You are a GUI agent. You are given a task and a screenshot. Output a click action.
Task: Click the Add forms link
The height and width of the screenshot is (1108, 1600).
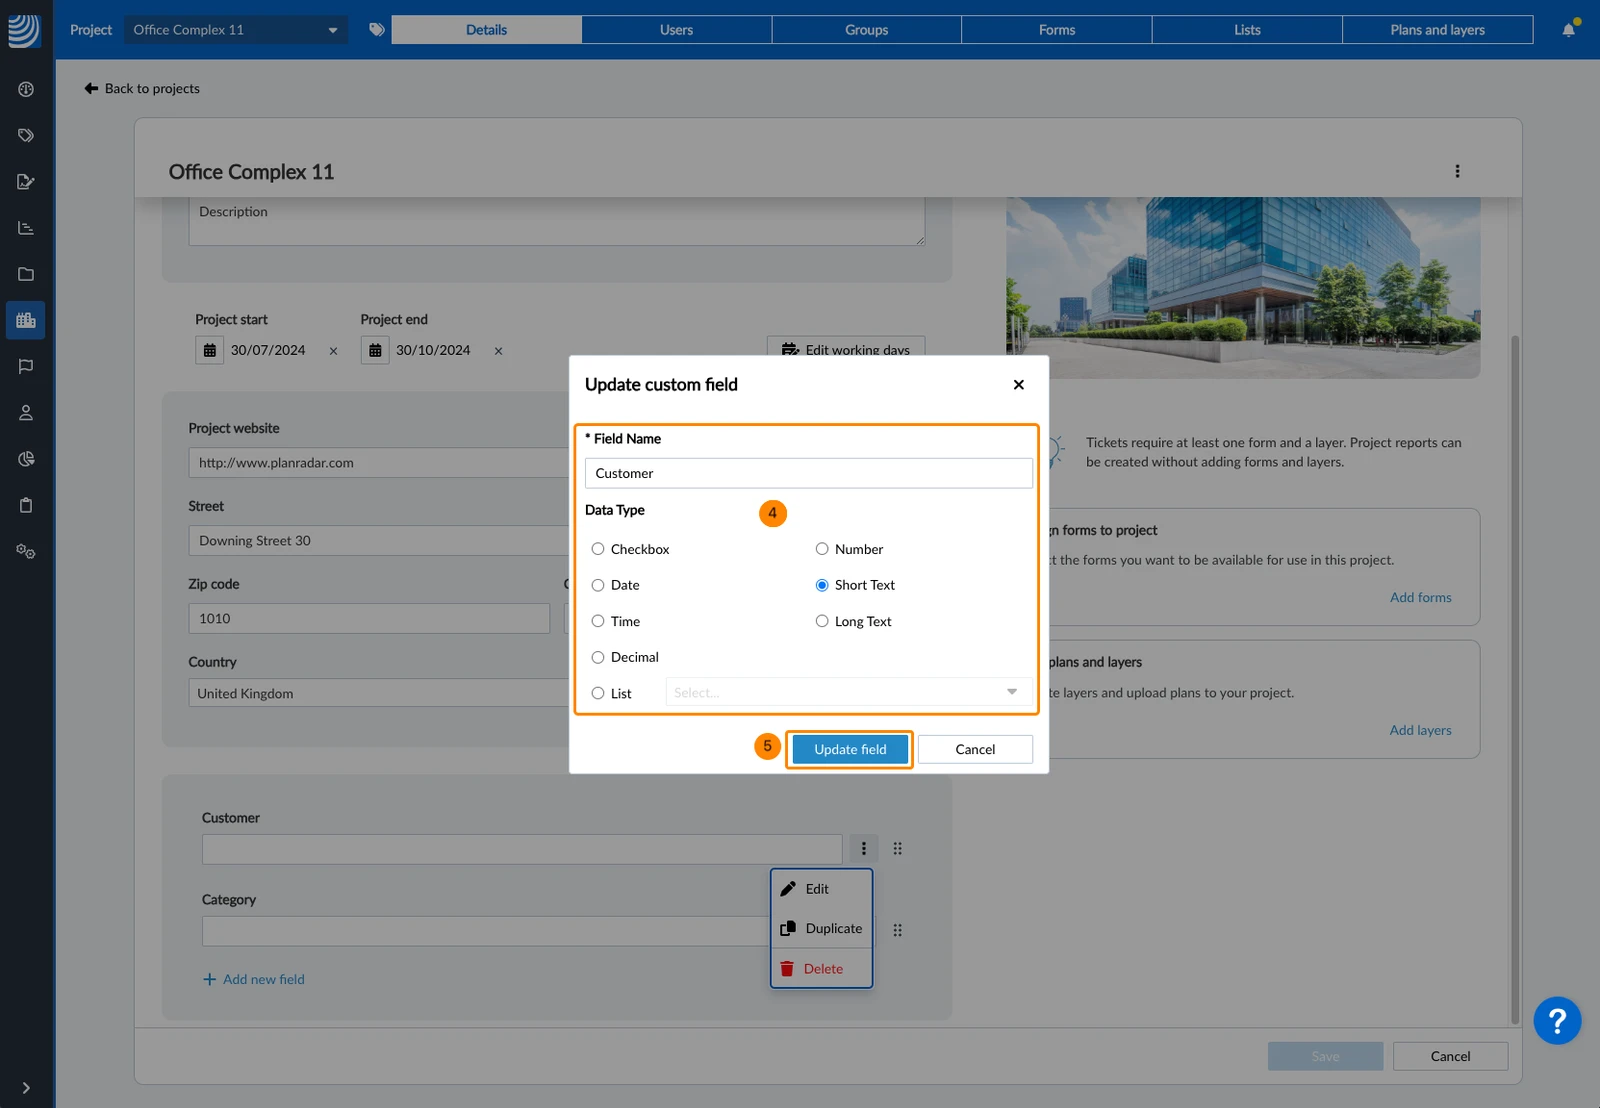[x=1420, y=597]
